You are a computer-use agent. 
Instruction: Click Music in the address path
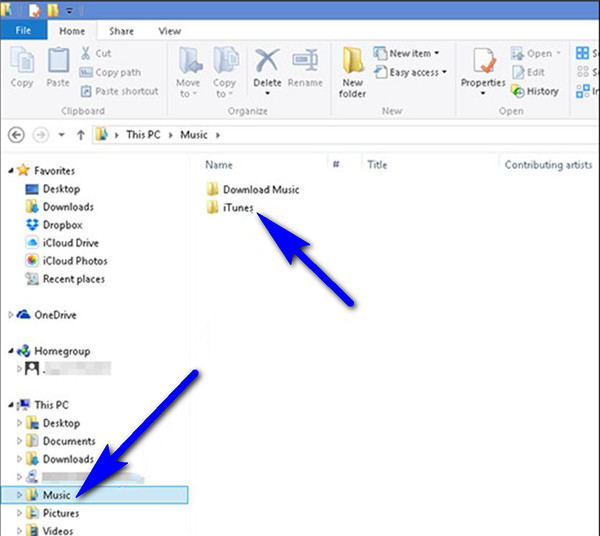click(x=194, y=135)
